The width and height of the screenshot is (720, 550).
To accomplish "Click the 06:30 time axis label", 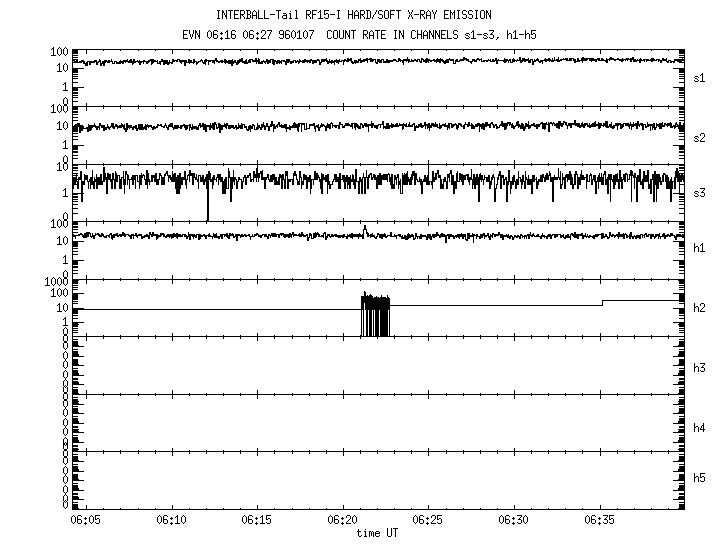I will [514, 521].
